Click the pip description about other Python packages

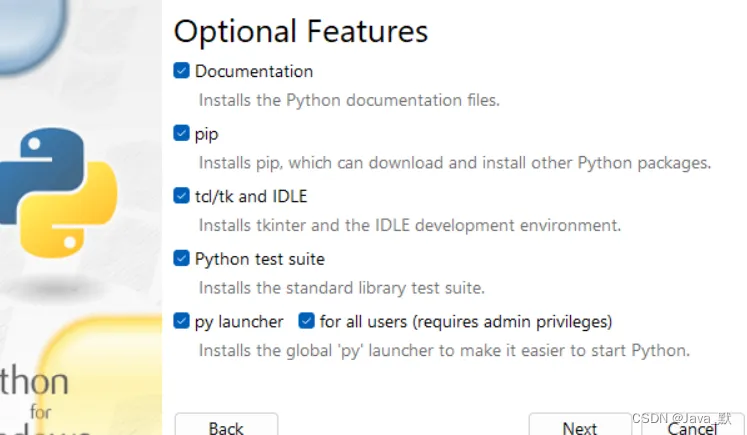click(454, 163)
